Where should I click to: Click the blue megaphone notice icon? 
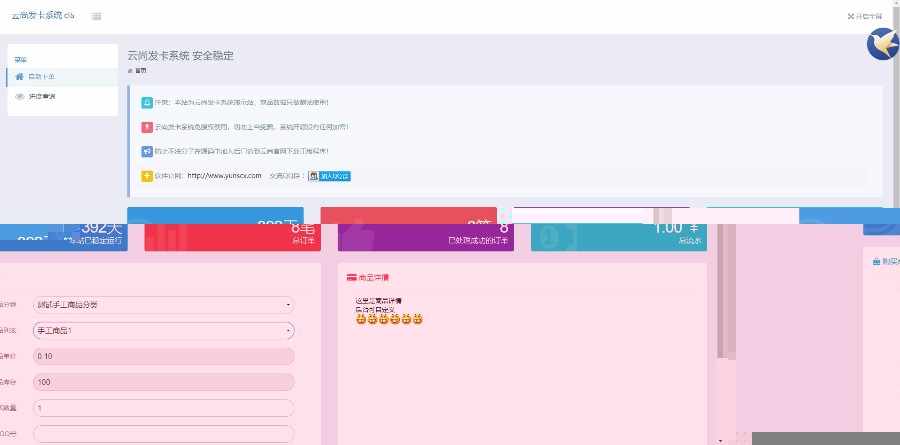click(x=147, y=151)
